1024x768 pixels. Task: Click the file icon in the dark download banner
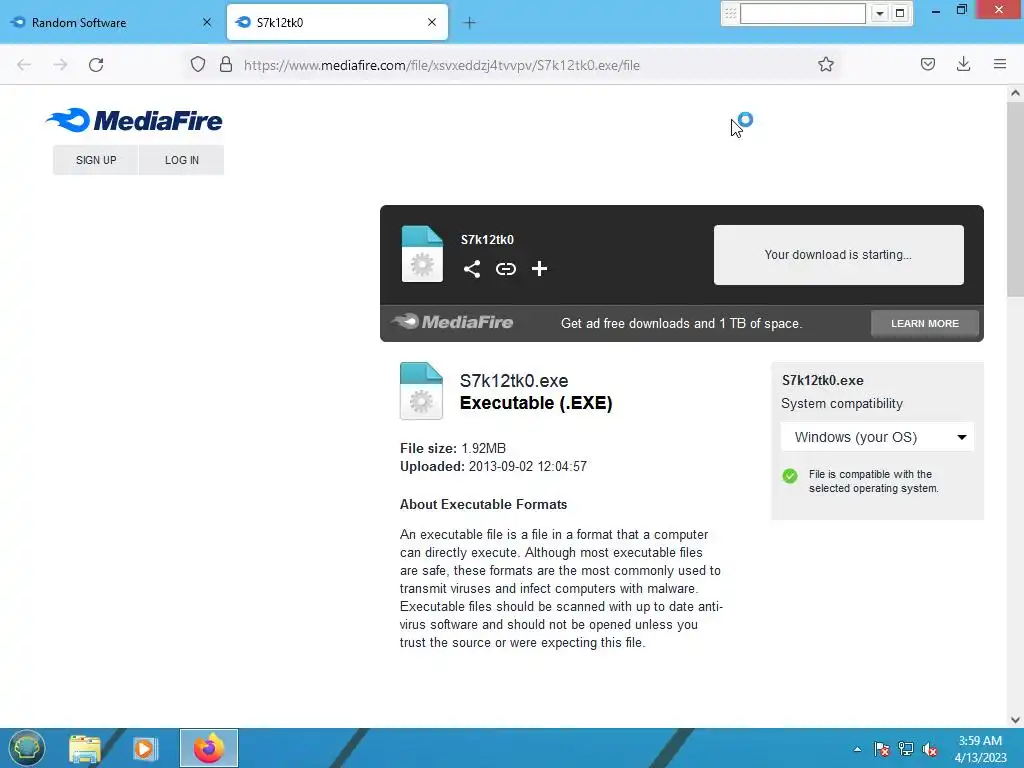pos(422,254)
